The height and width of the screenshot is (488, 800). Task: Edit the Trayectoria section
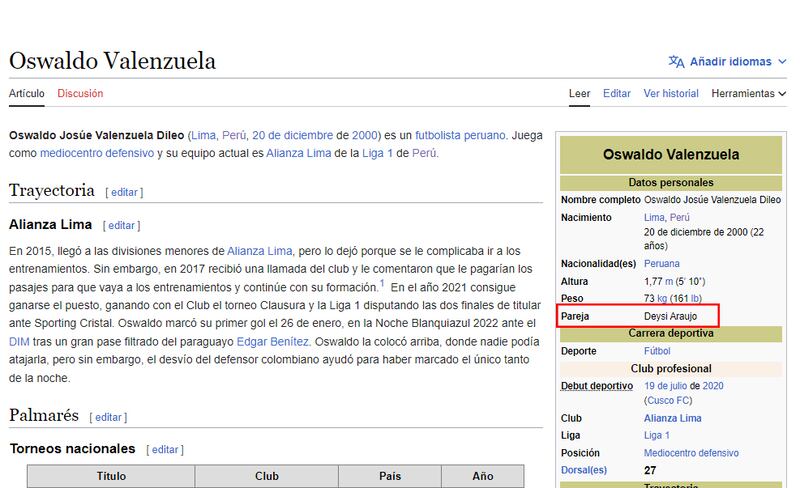click(x=124, y=192)
